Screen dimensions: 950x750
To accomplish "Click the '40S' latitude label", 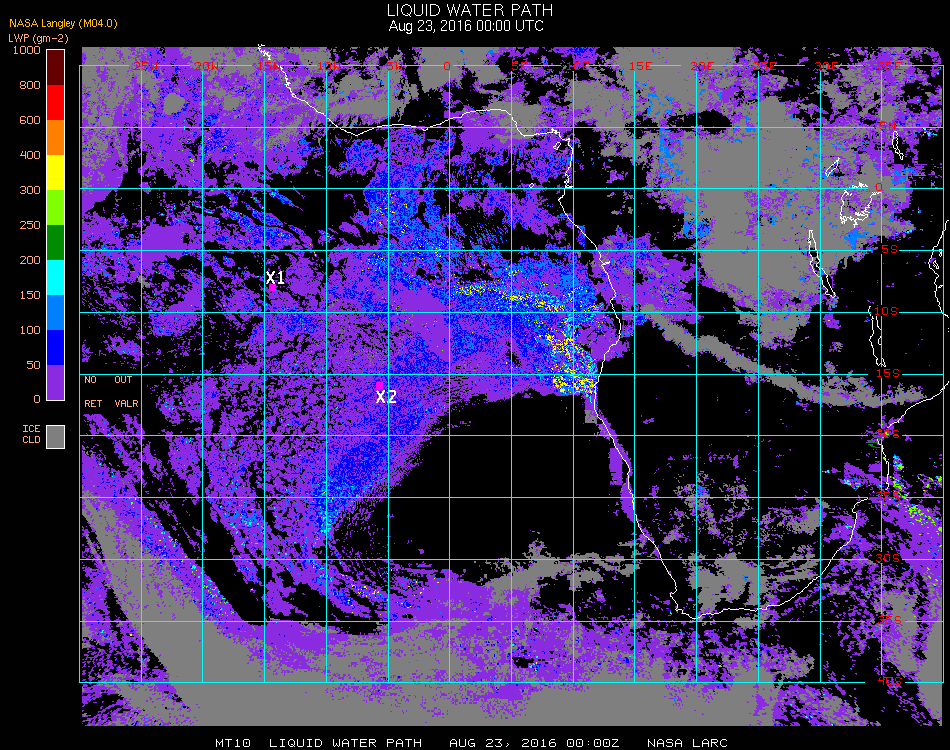I will 889,682.
